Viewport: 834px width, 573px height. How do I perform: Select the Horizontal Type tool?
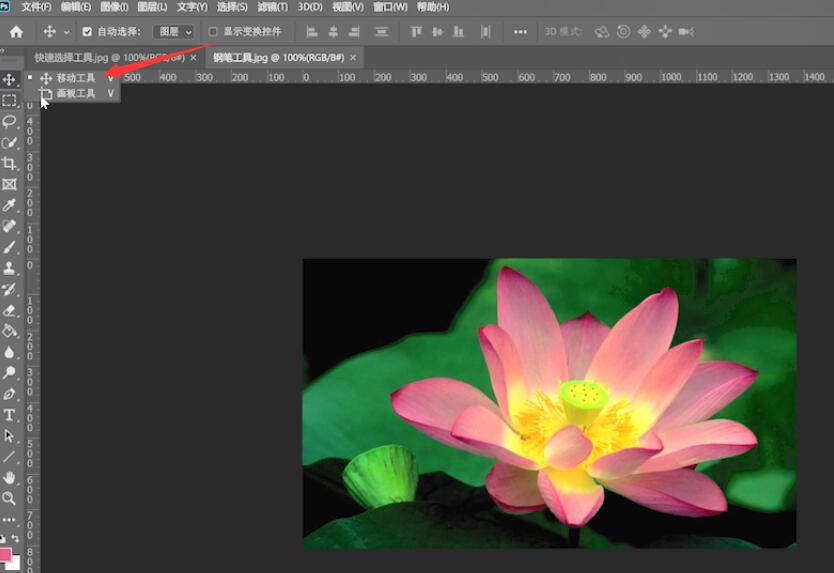coord(9,415)
